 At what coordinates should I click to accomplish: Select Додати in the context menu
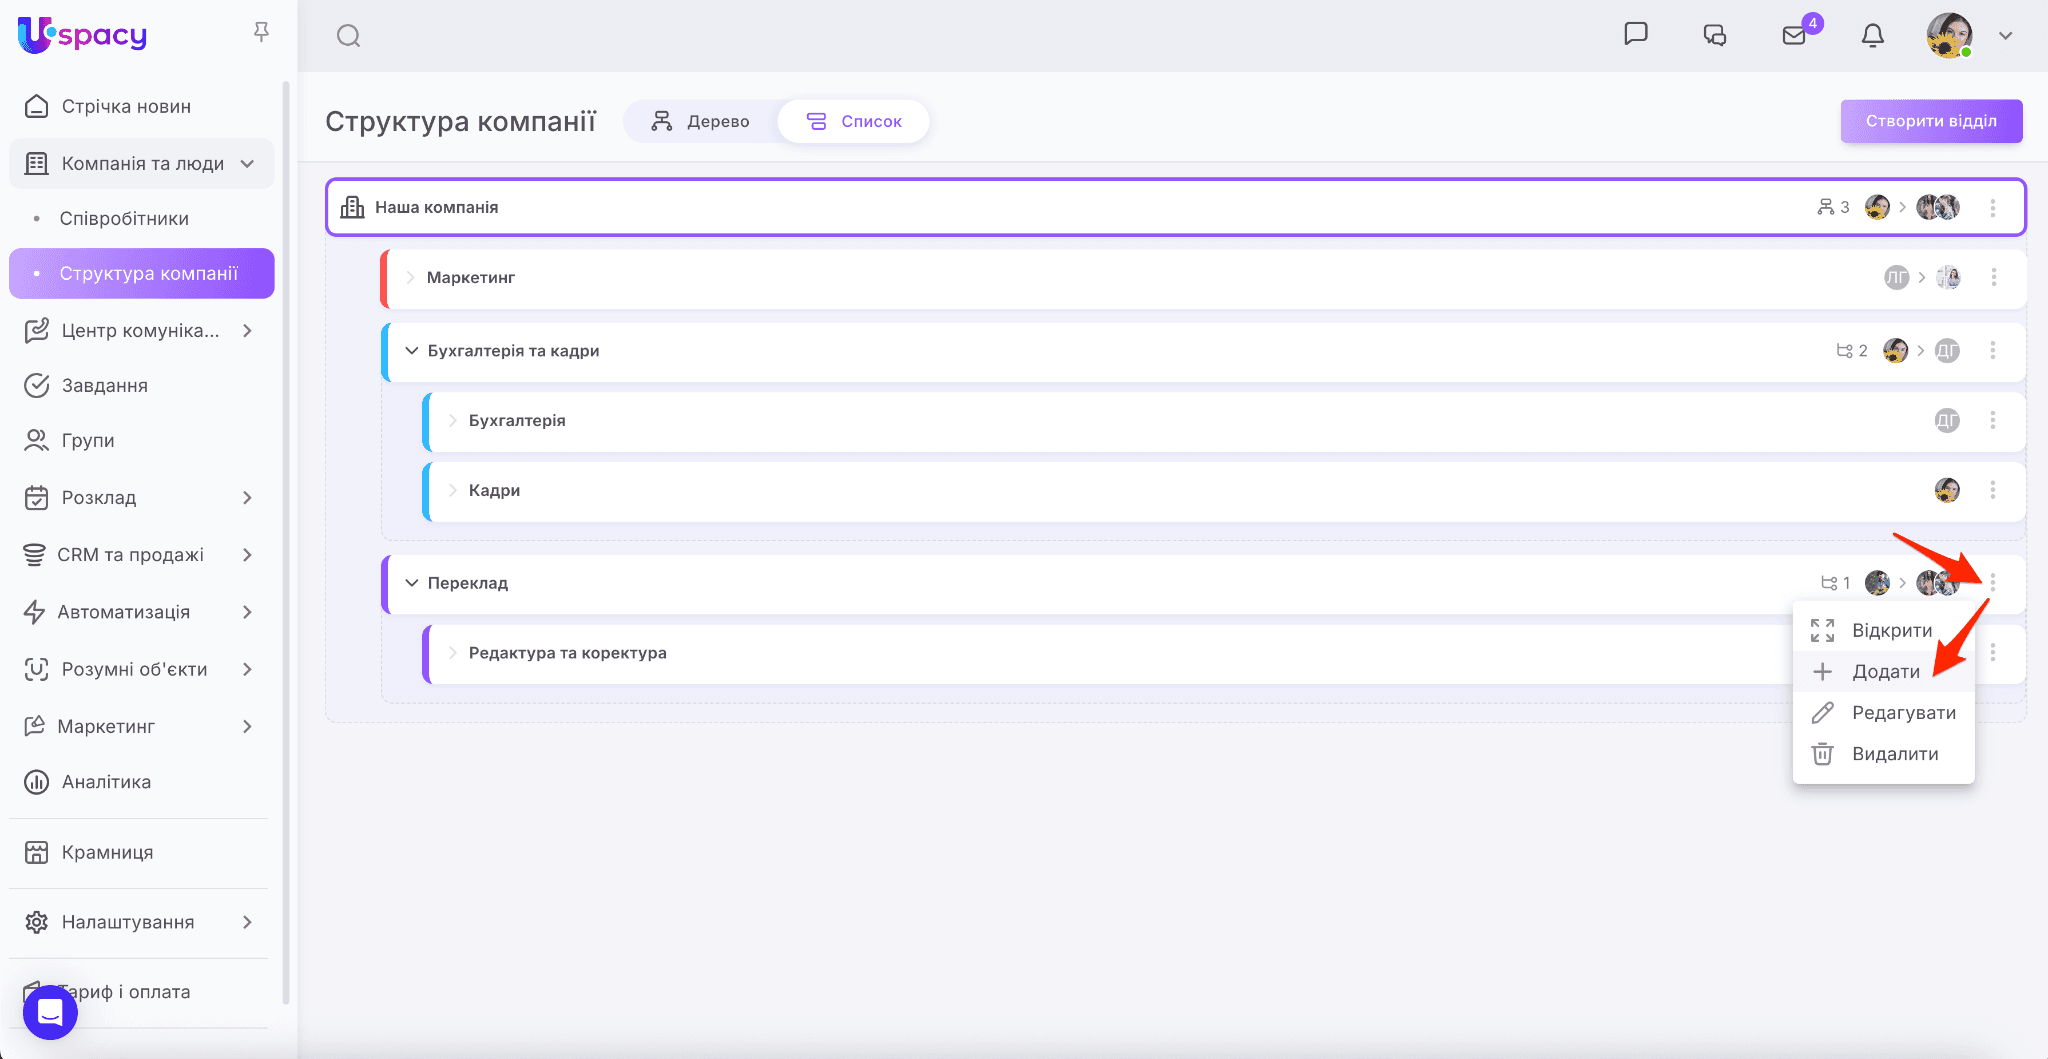1885,672
